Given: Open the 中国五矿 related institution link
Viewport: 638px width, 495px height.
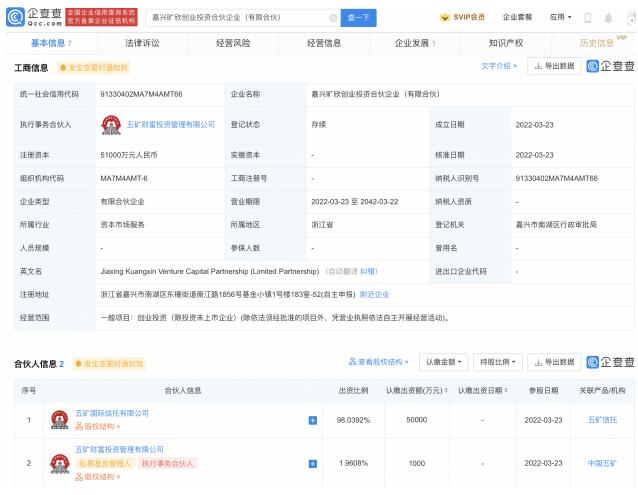Looking at the screenshot, I should (x=602, y=463).
